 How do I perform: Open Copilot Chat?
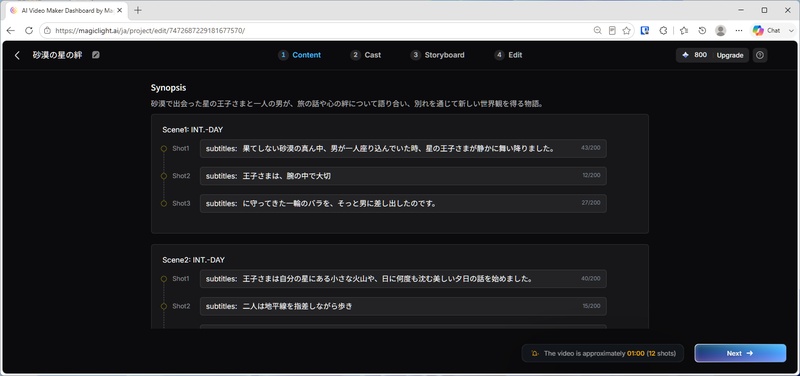(766, 31)
